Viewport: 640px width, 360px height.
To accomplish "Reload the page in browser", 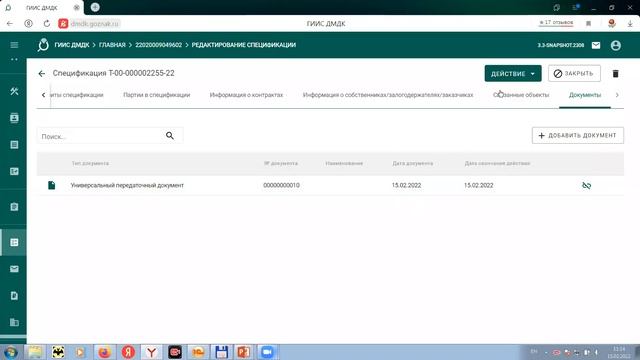I will (47, 24).
